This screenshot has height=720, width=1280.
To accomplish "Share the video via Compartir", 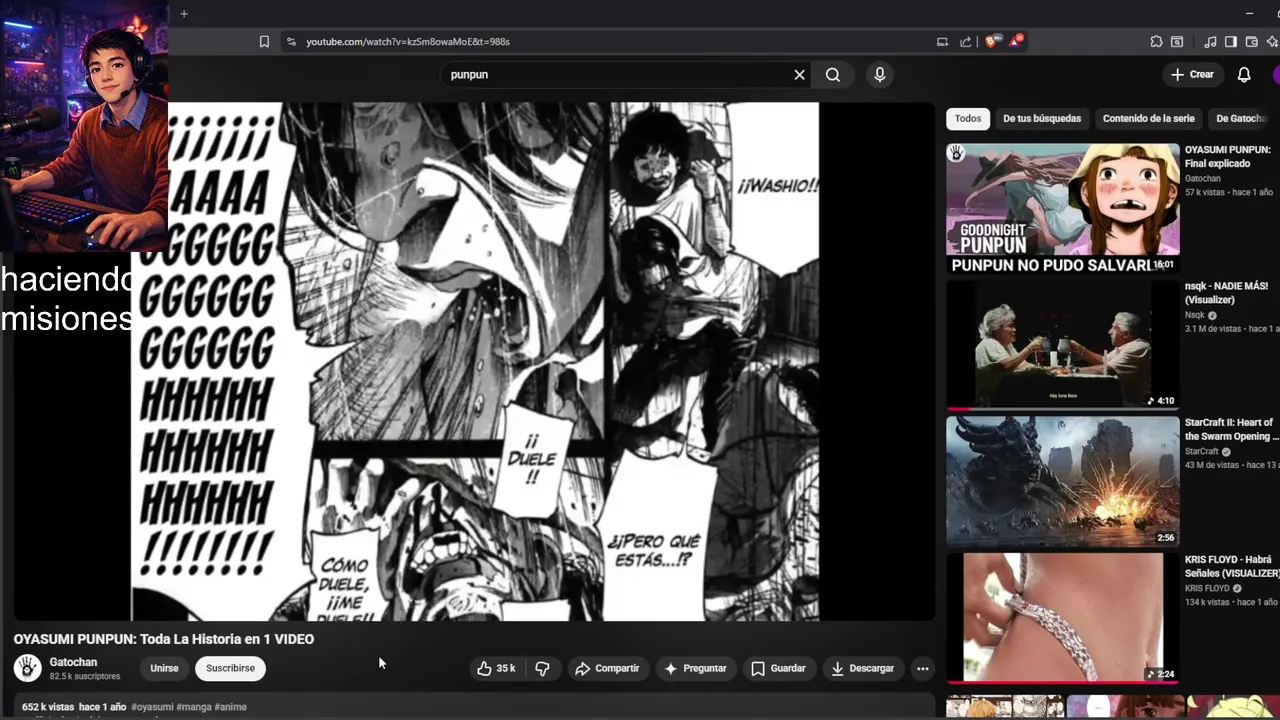I will coord(607,668).
